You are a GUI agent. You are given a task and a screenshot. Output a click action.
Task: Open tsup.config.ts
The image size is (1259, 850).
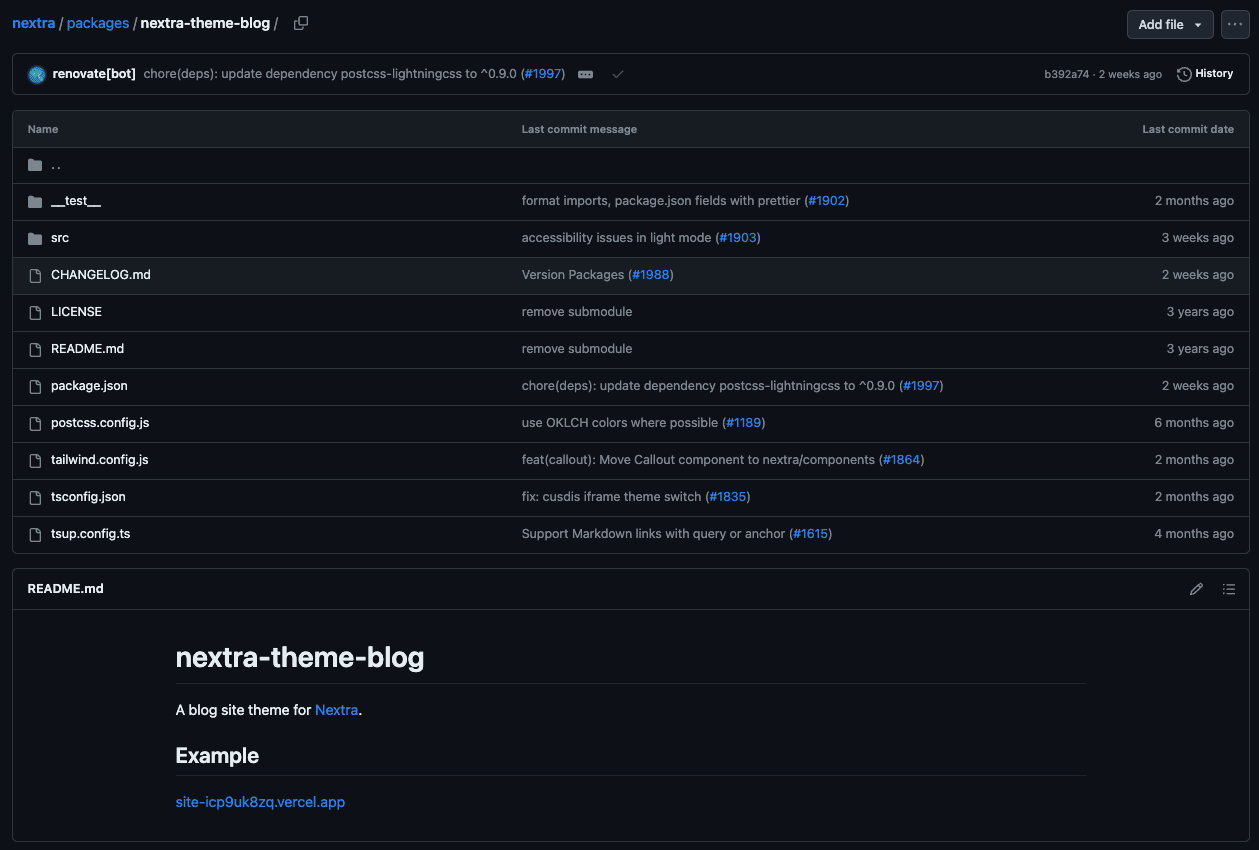coord(91,534)
